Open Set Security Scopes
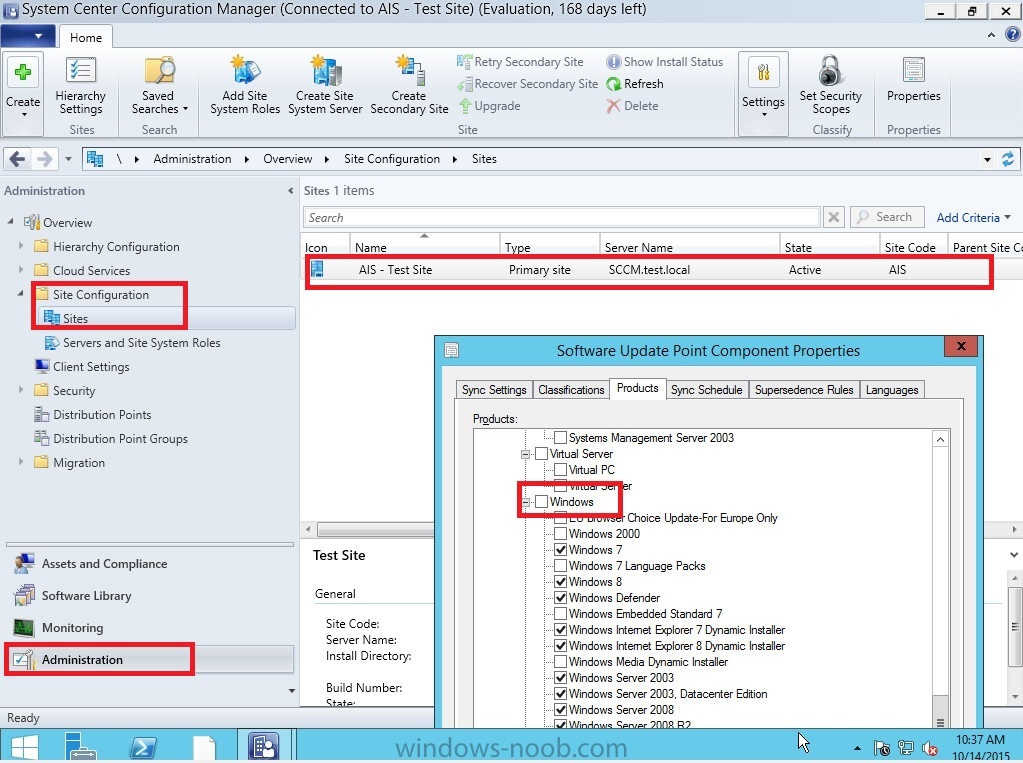Image resolution: width=1023 pixels, height=763 pixels. coord(831,87)
